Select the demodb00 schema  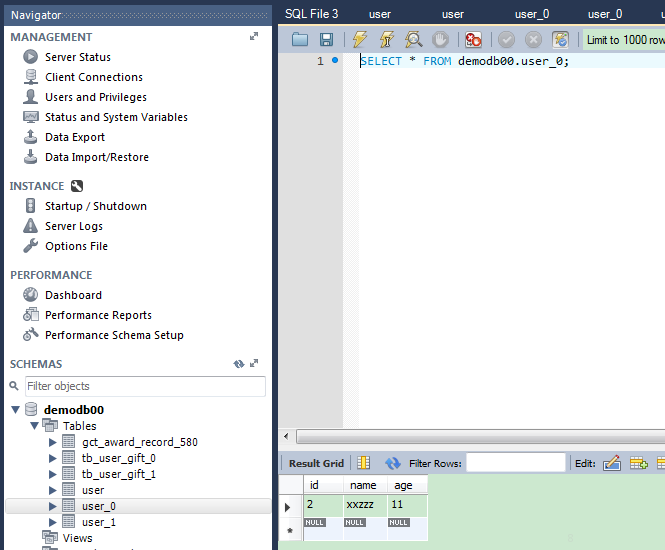(x=74, y=410)
